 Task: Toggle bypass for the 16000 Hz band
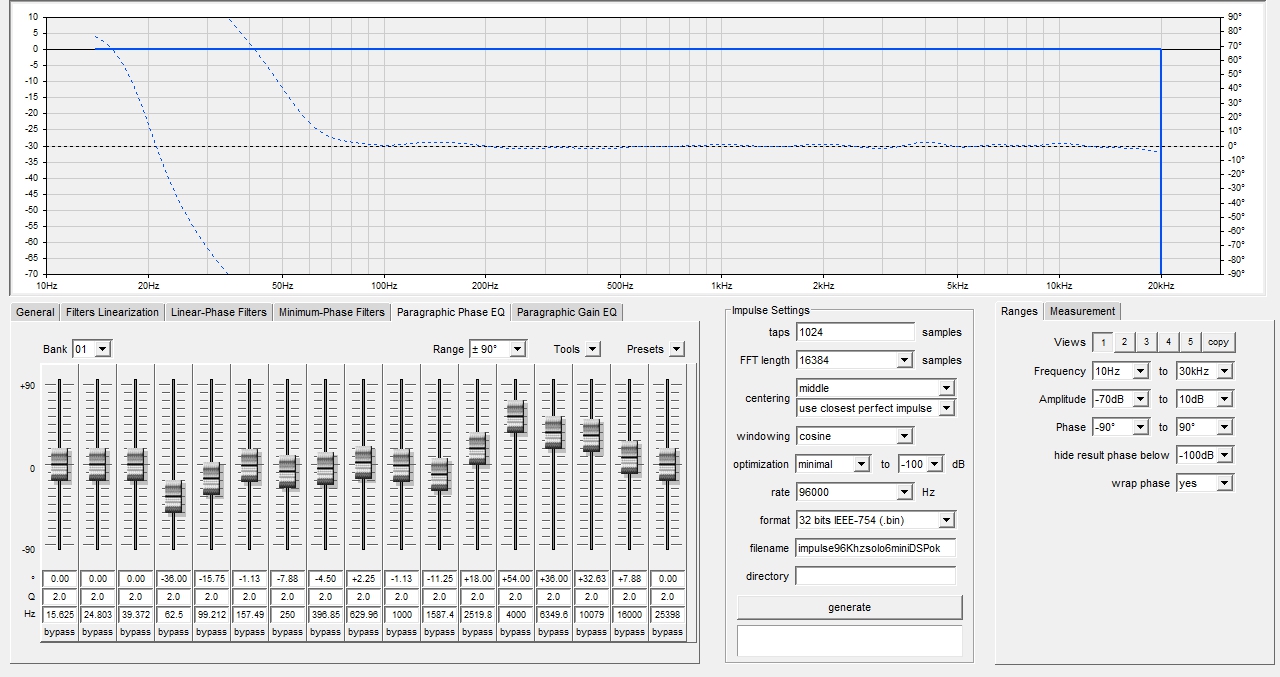pyautogui.click(x=629, y=632)
